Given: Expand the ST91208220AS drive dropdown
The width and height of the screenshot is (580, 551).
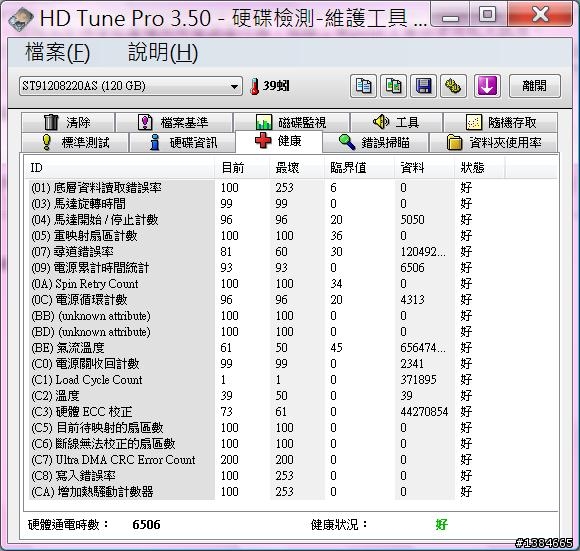Looking at the screenshot, I should tap(131, 86).
